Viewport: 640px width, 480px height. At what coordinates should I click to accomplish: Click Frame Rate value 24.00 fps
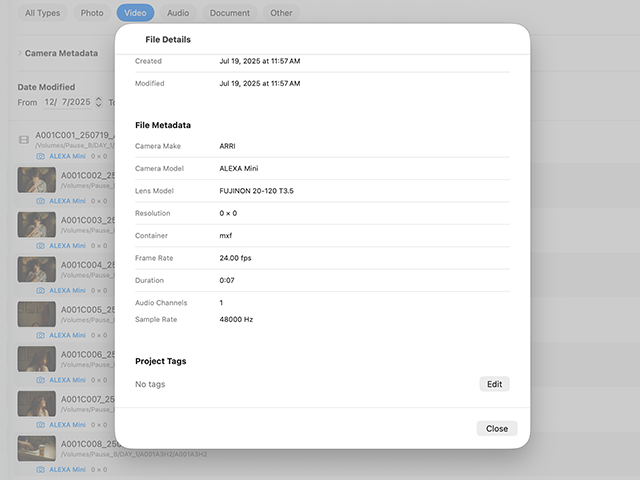pyautogui.click(x=236, y=258)
